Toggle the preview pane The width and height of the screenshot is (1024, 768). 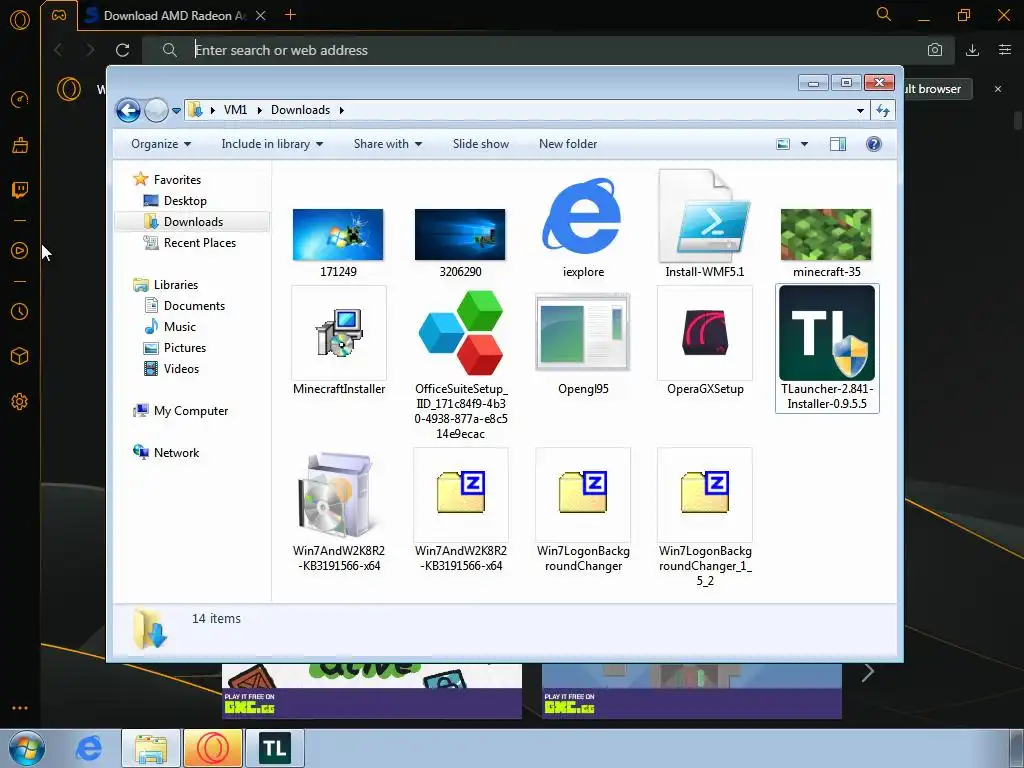(x=838, y=144)
